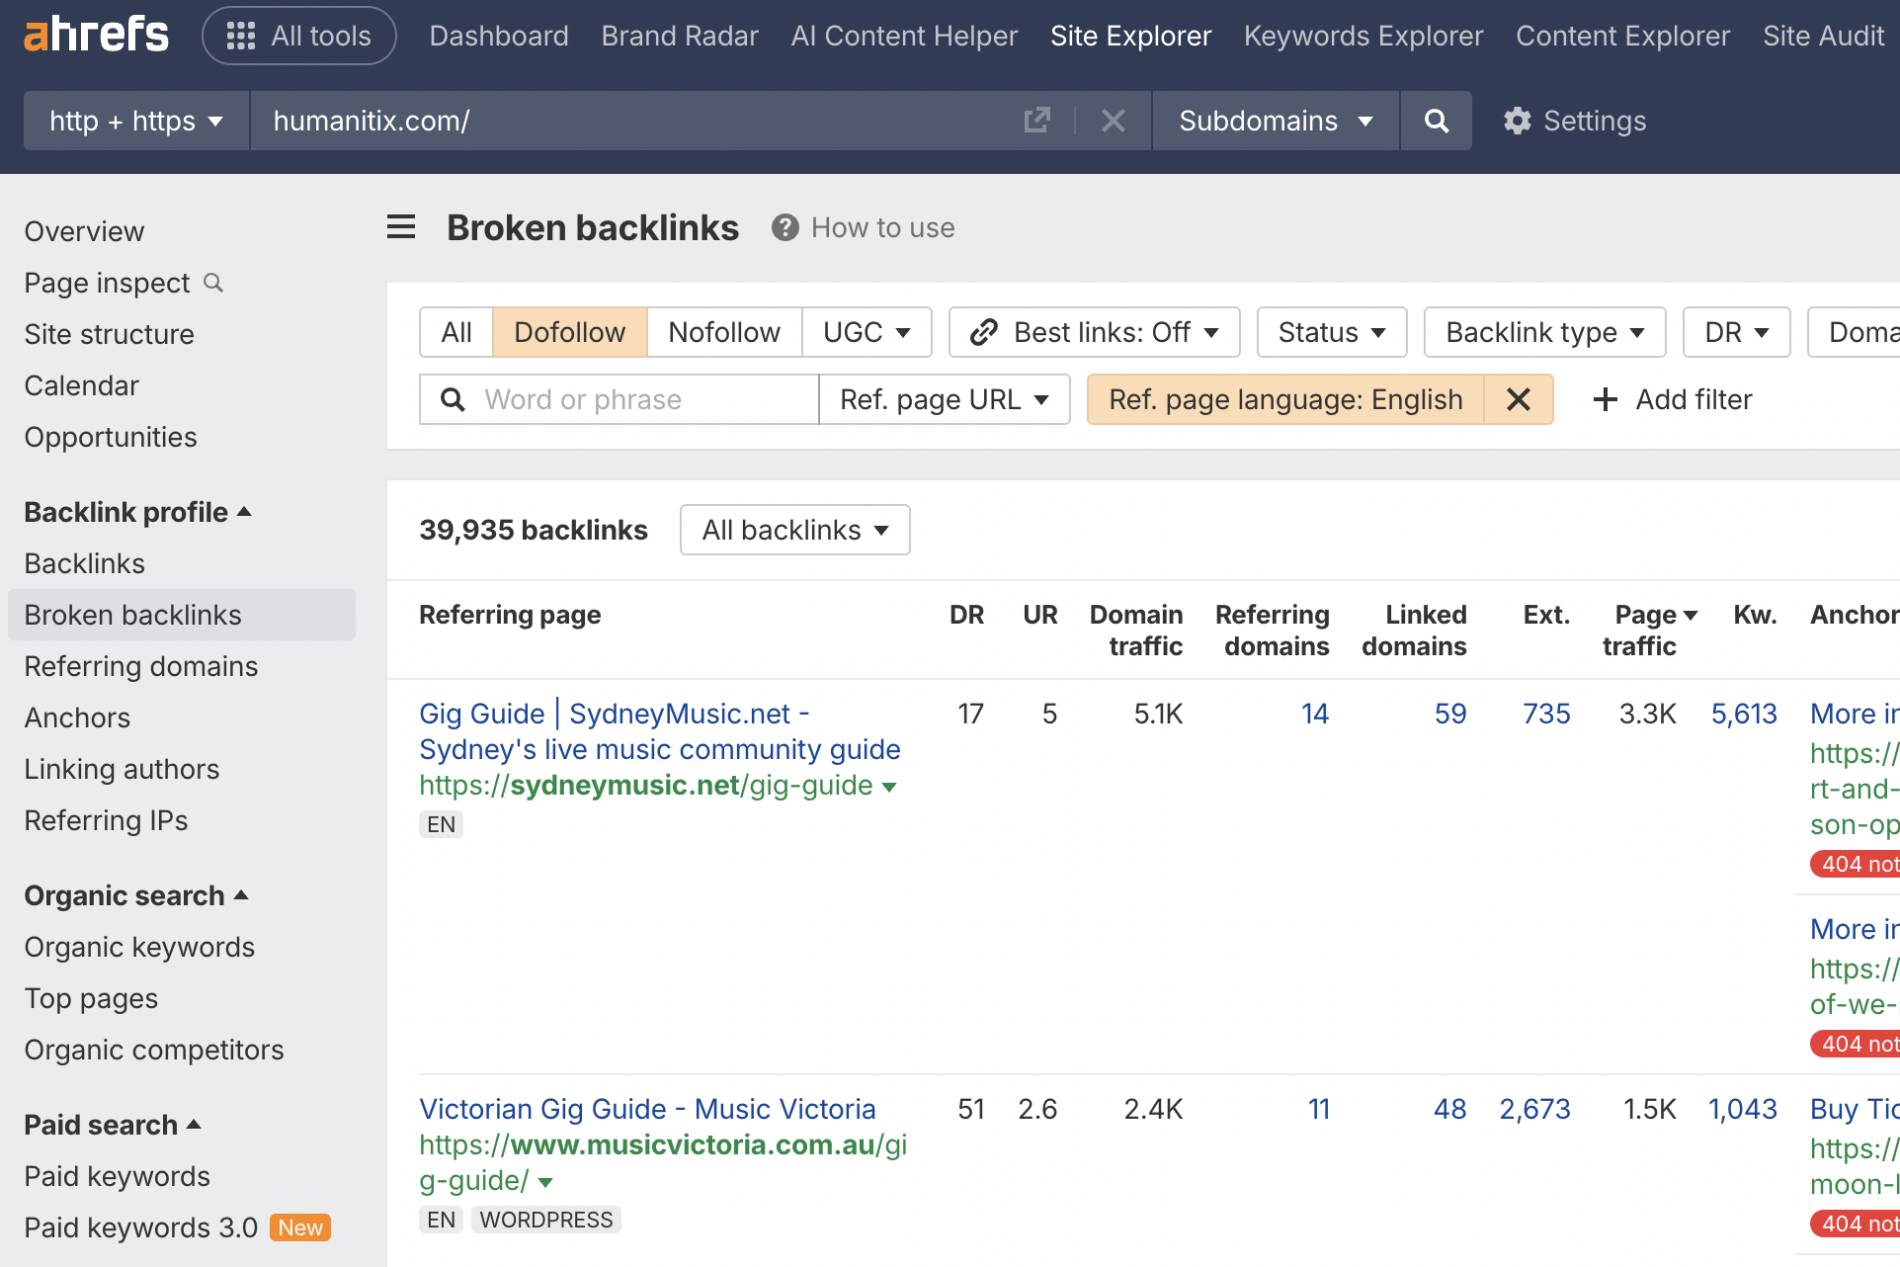Open the Subdomains mode dropdown
Image resolution: width=1900 pixels, height=1267 pixels.
click(x=1275, y=121)
